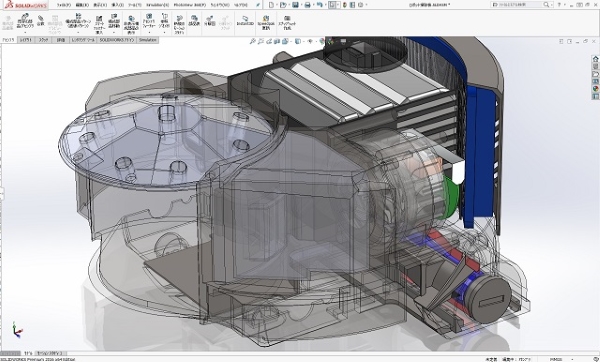Image resolution: width=600 pixels, height=362 pixels.
Task: Open the Options gear dropdown arrow
Action: [367, 5]
